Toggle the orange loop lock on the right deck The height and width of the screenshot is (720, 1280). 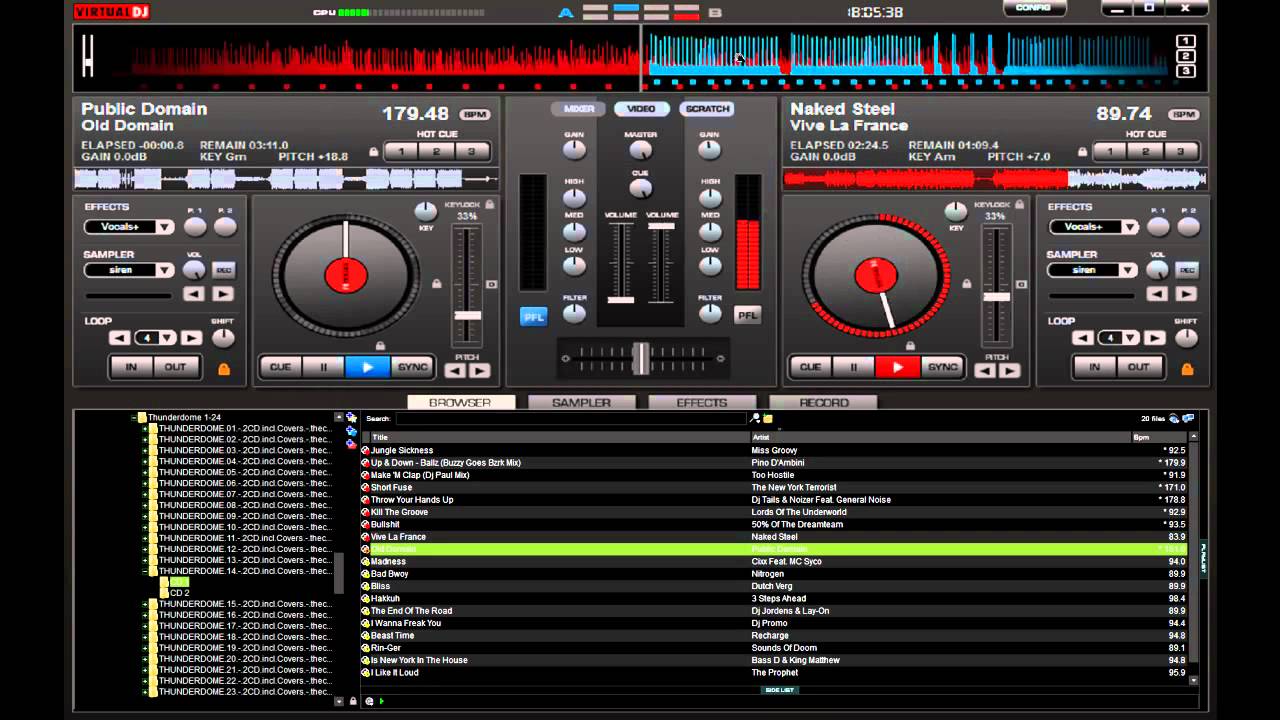click(x=1187, y=369)
